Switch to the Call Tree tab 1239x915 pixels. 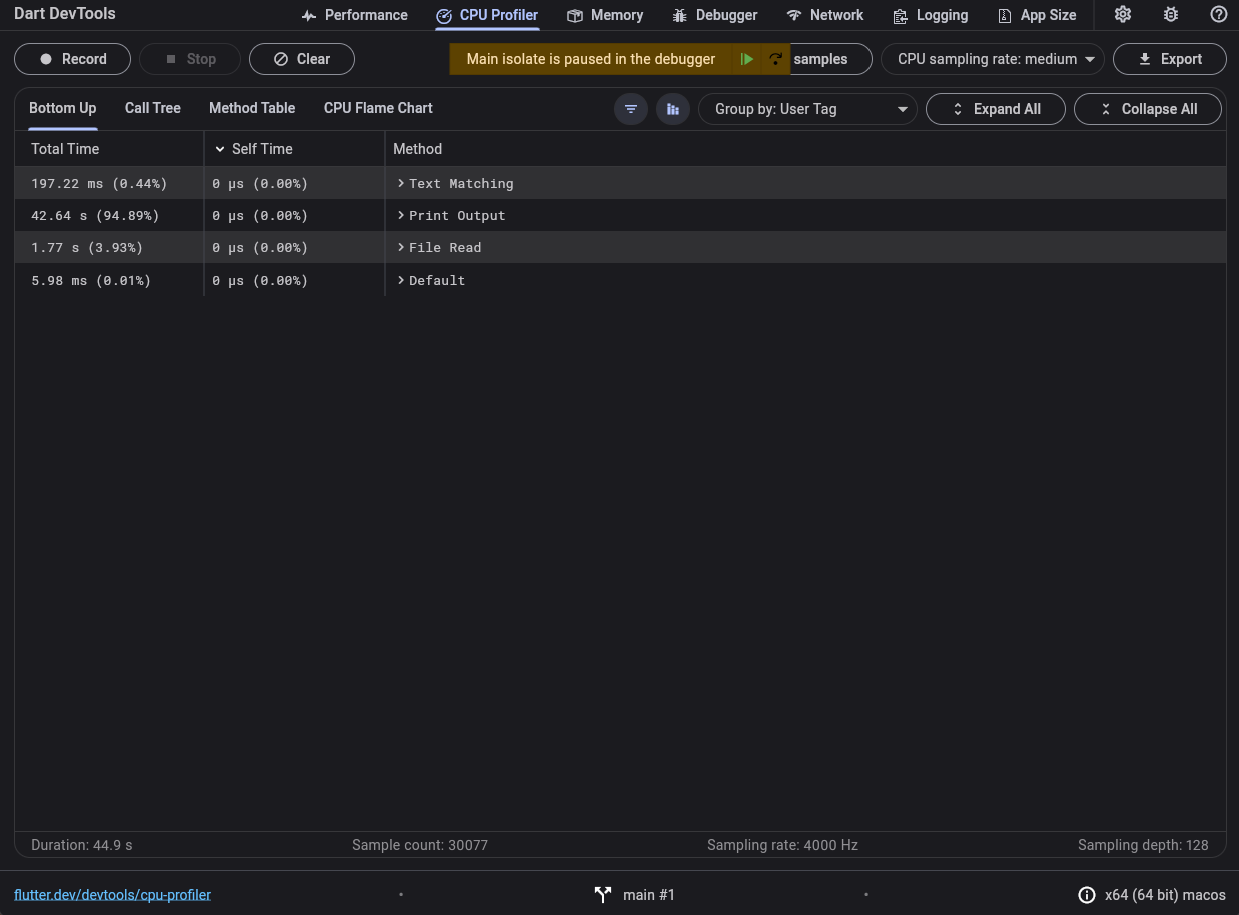tap(153, 108)
